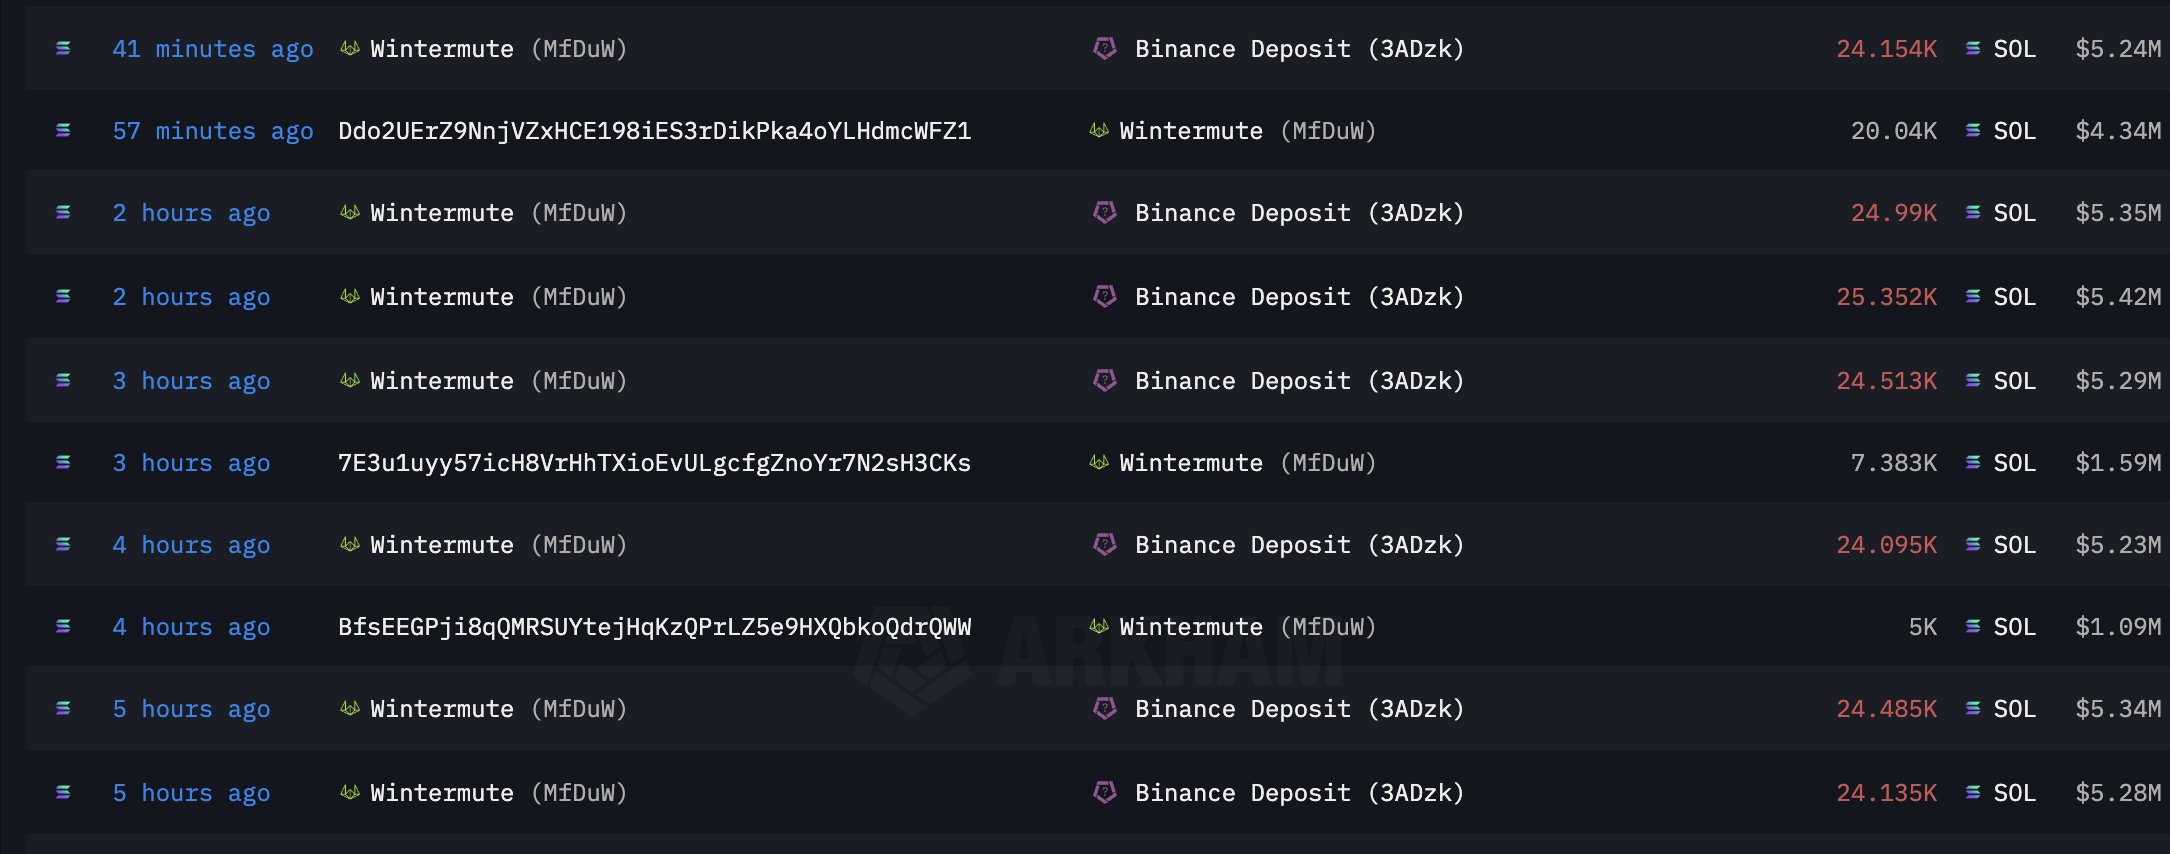2170x854 pixels.
Task: Click Solana chain icon in 57 minutes ago row
Action: pos(63,131)
